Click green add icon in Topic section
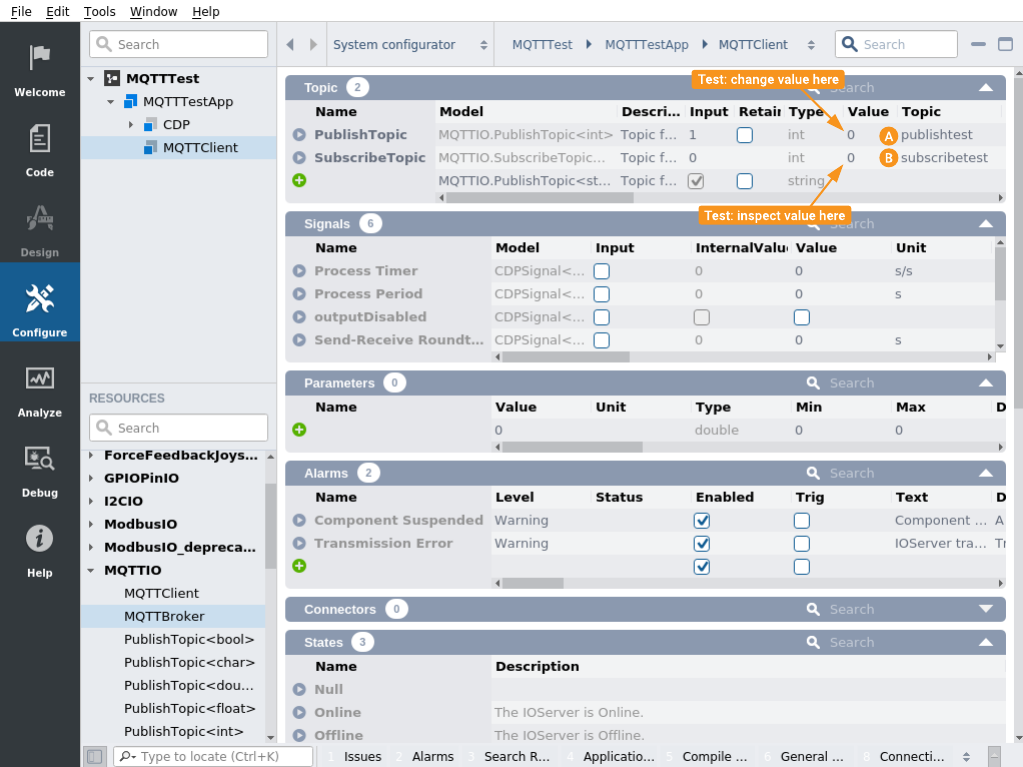 coord(299,181)
